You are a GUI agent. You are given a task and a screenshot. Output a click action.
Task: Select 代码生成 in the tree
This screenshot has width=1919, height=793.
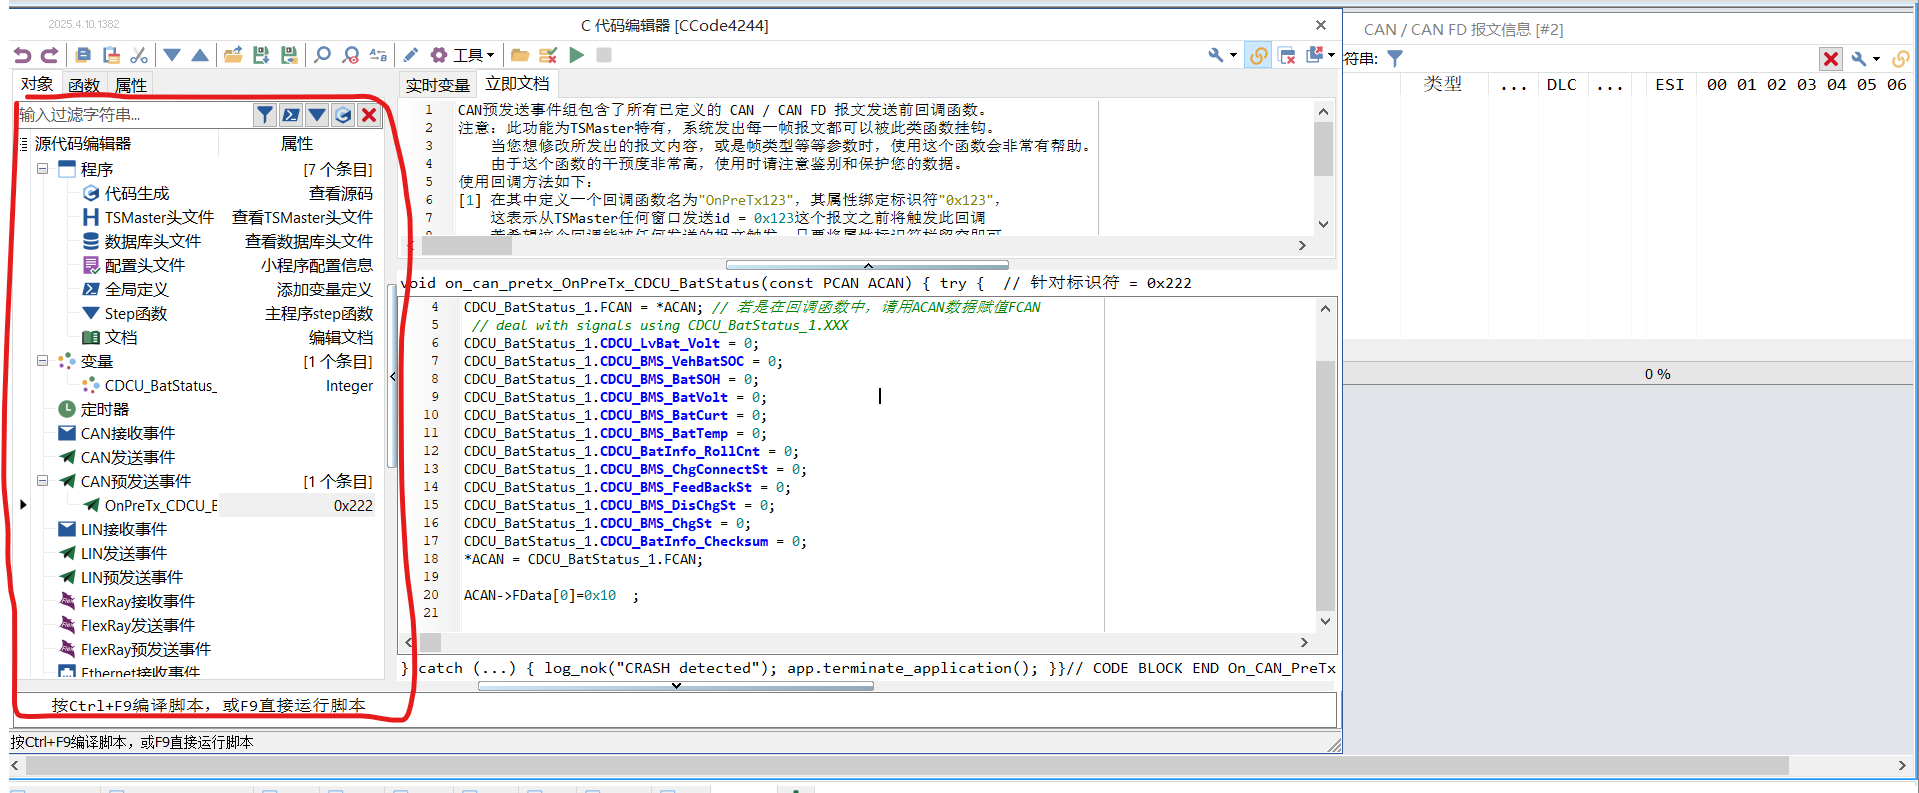click(137, 193)
